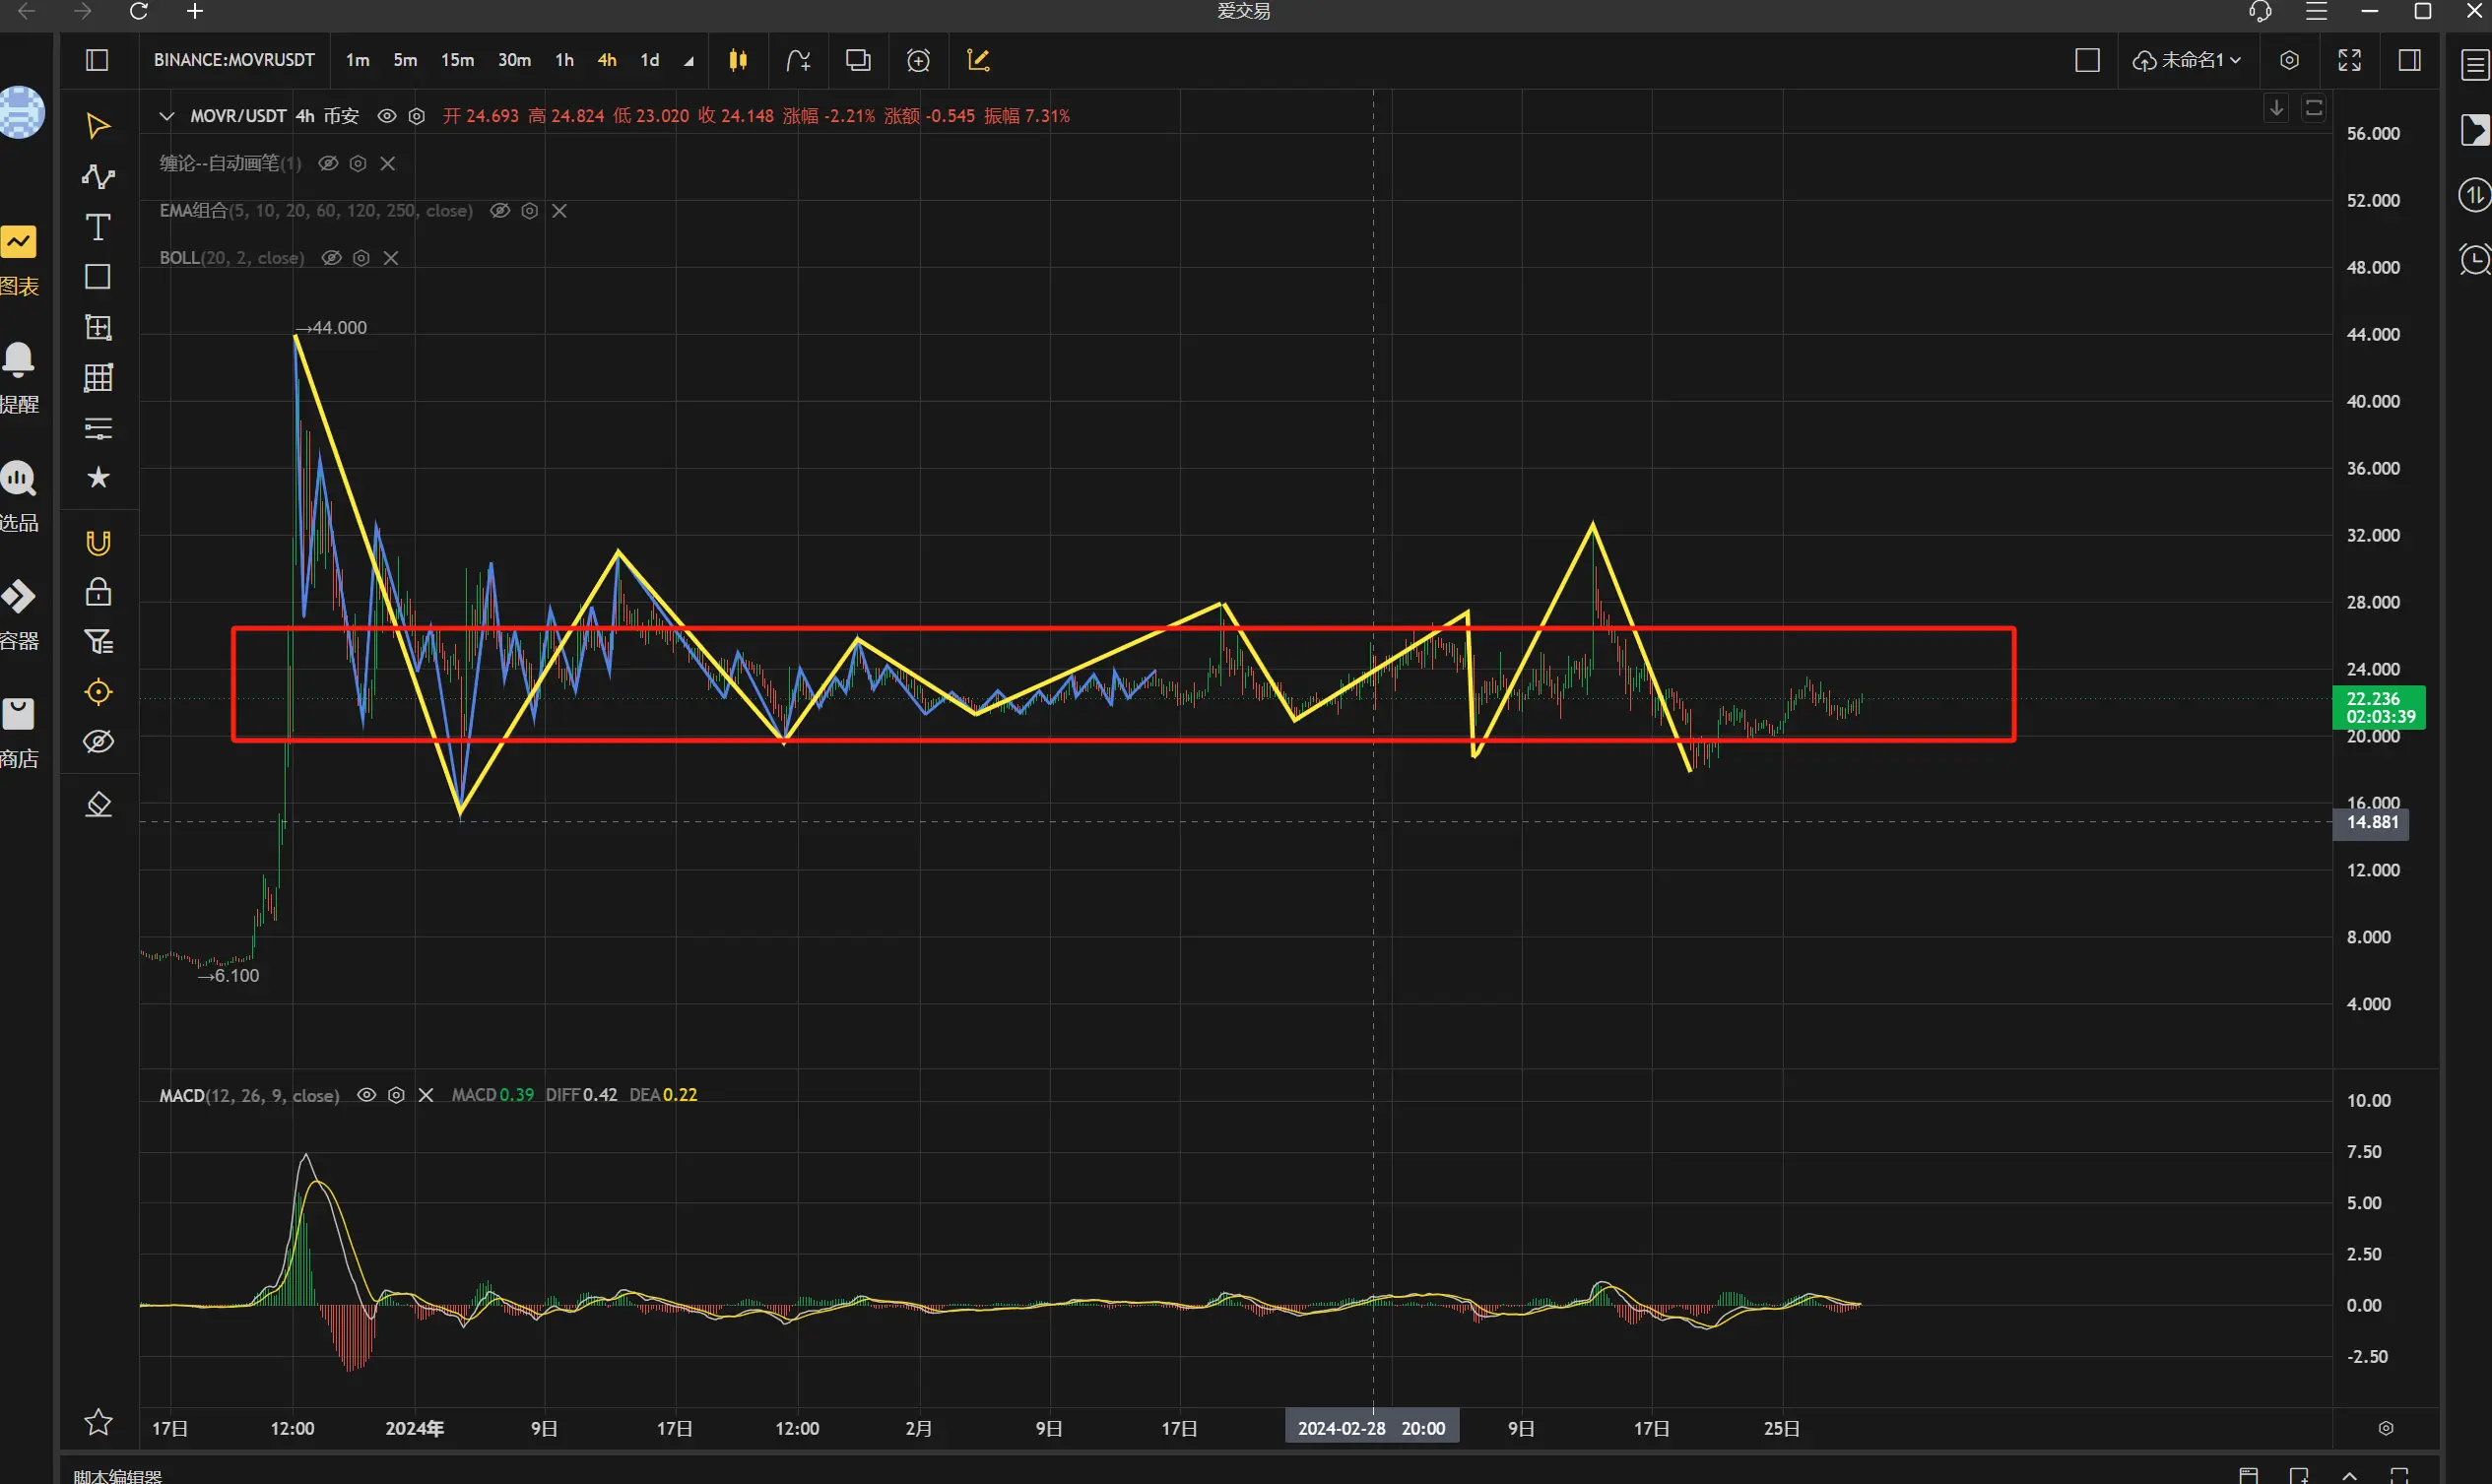The height and width of the screenshot is (1484, 2492).
Task: Open a new tab with plus icon
Action: 195,11
